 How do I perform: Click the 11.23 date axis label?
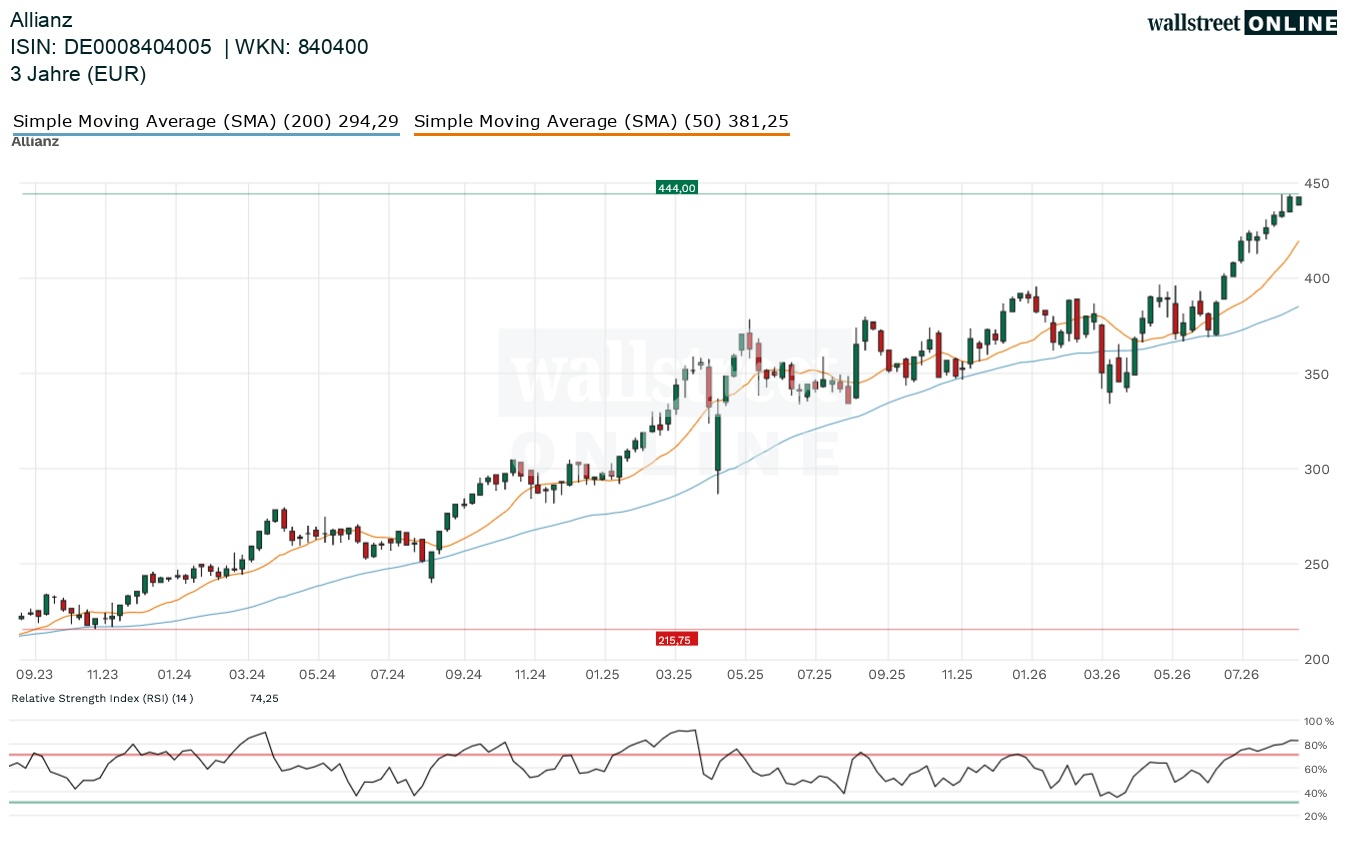[102, 675]
